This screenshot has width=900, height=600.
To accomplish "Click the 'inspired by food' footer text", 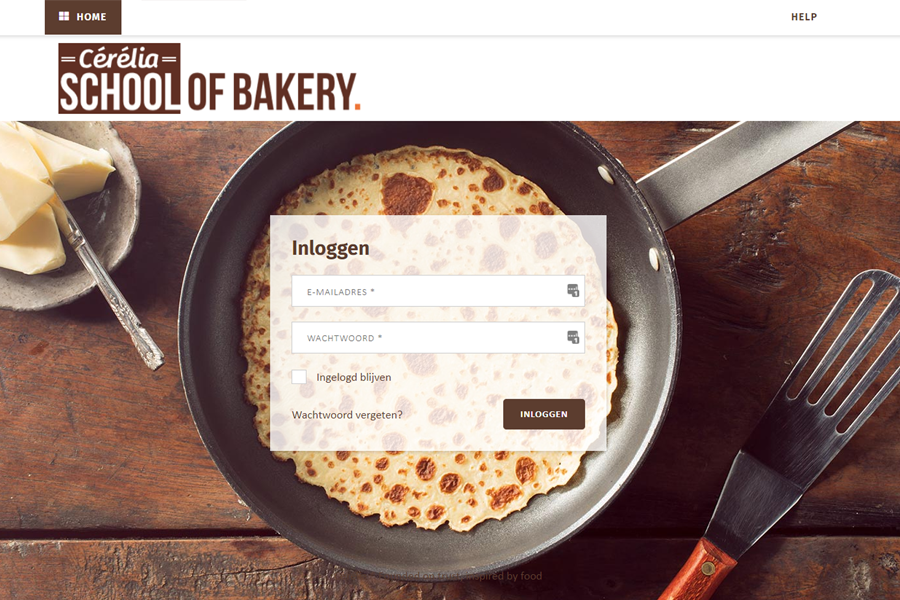I will point(503,575).
